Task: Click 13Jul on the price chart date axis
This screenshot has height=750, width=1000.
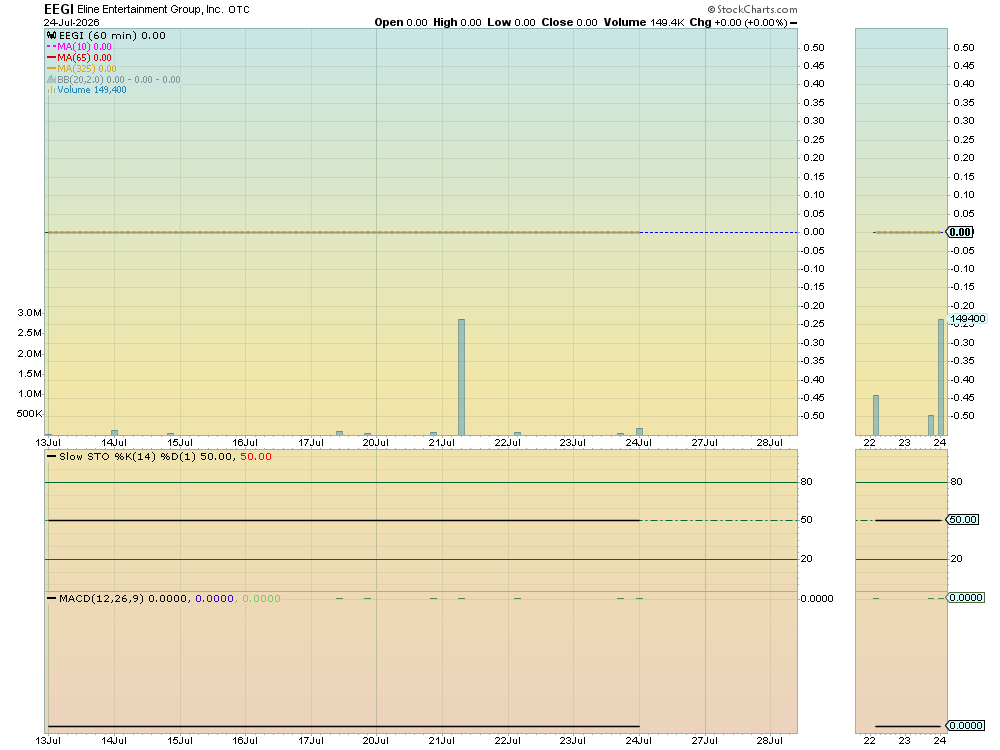Action: (48, 443)
